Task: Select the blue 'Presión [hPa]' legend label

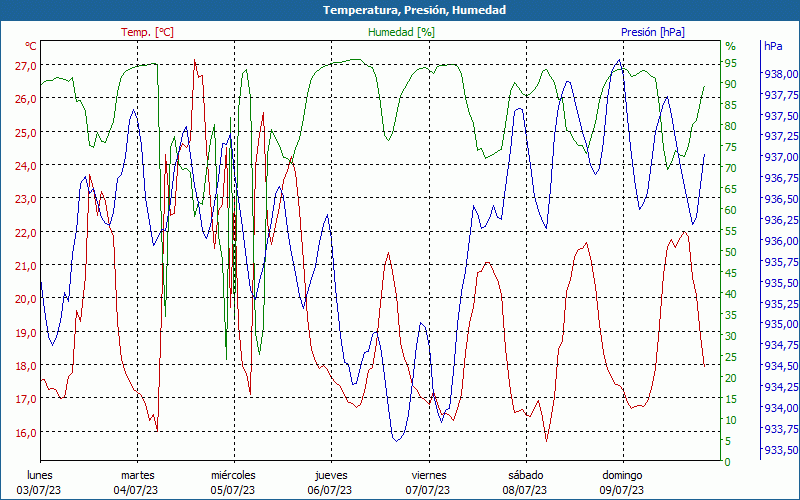Action: [x=653, y=32]
